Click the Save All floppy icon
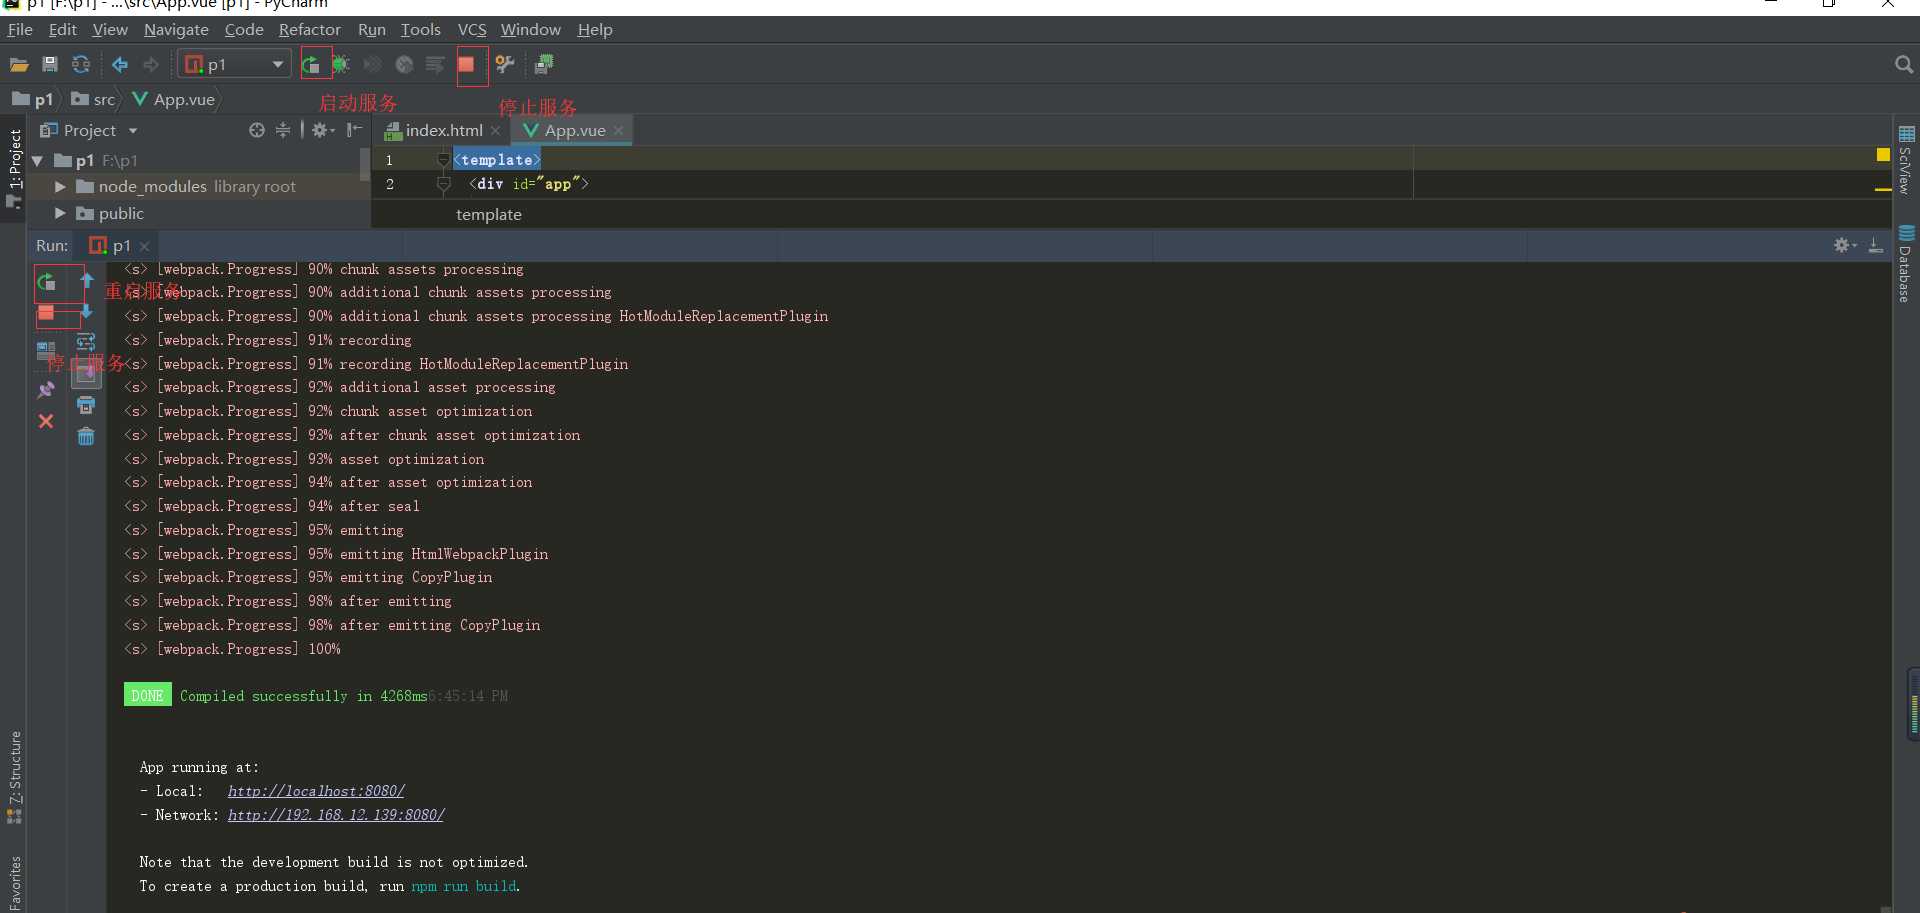Screen dimensions: 1920x913 pyautogui.click(x=50, y=65)
